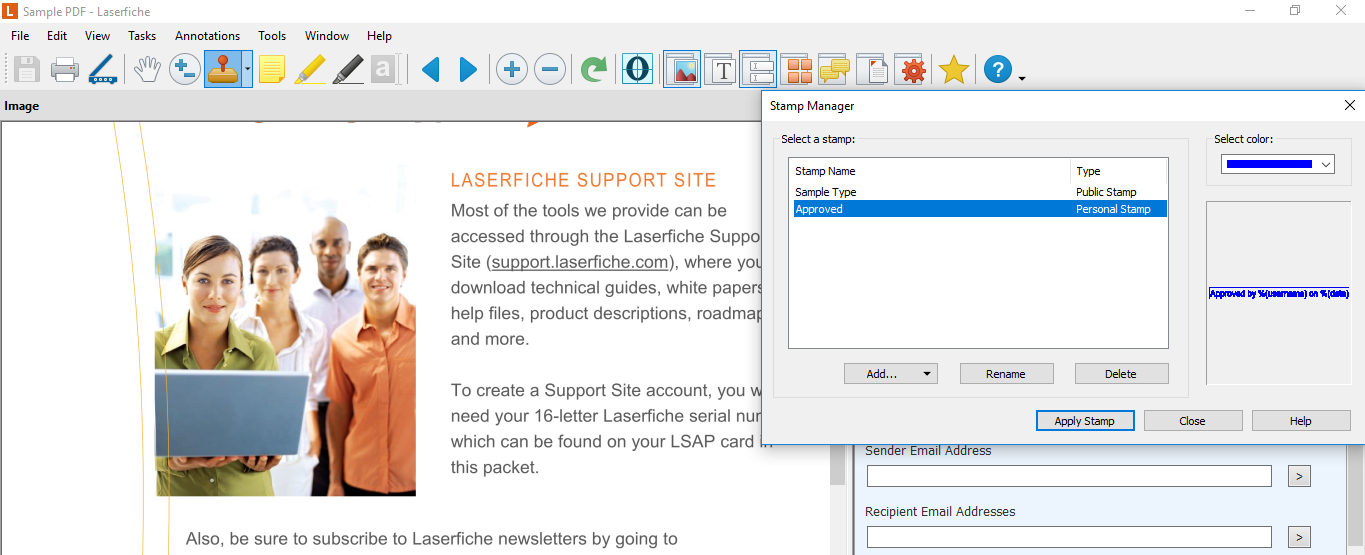Click the Rename button

point(1006,374)
